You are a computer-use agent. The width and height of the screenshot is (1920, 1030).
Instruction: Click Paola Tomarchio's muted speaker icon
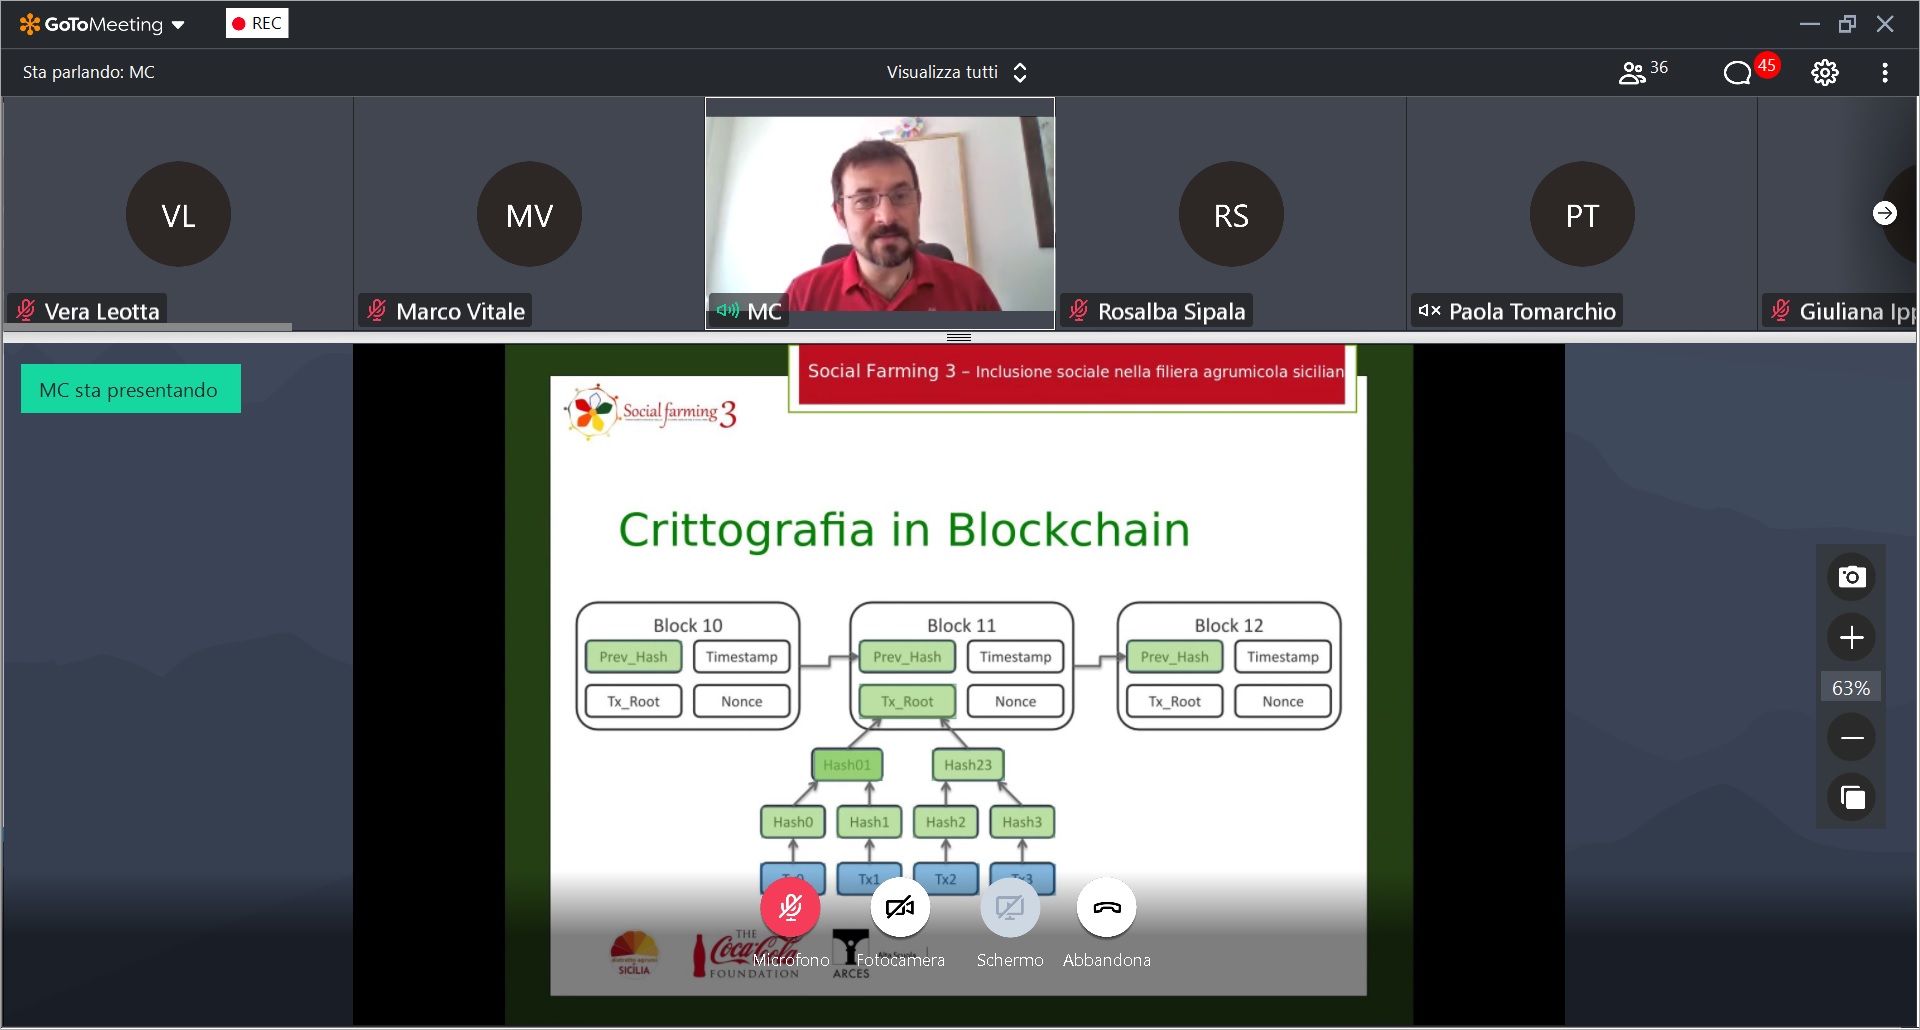coord(1429,311)
